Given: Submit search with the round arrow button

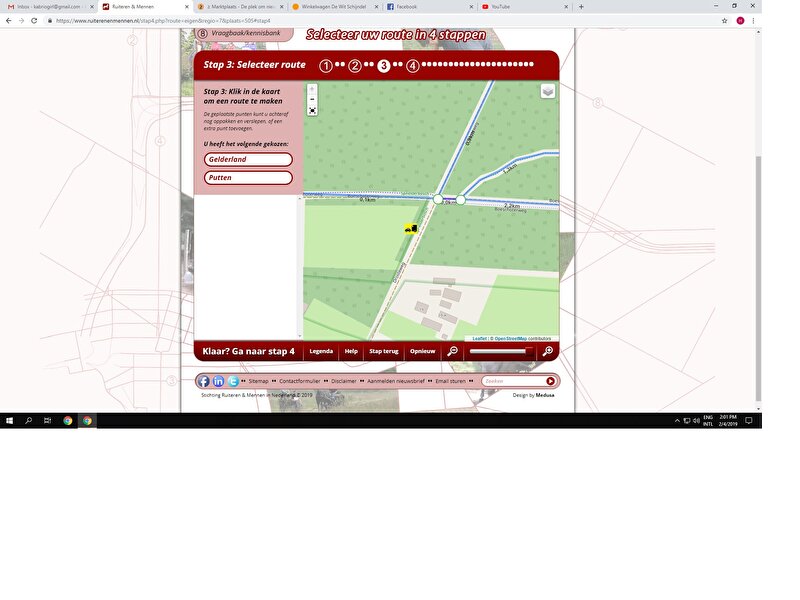Looking at the screenshot, I should [550, 381].
